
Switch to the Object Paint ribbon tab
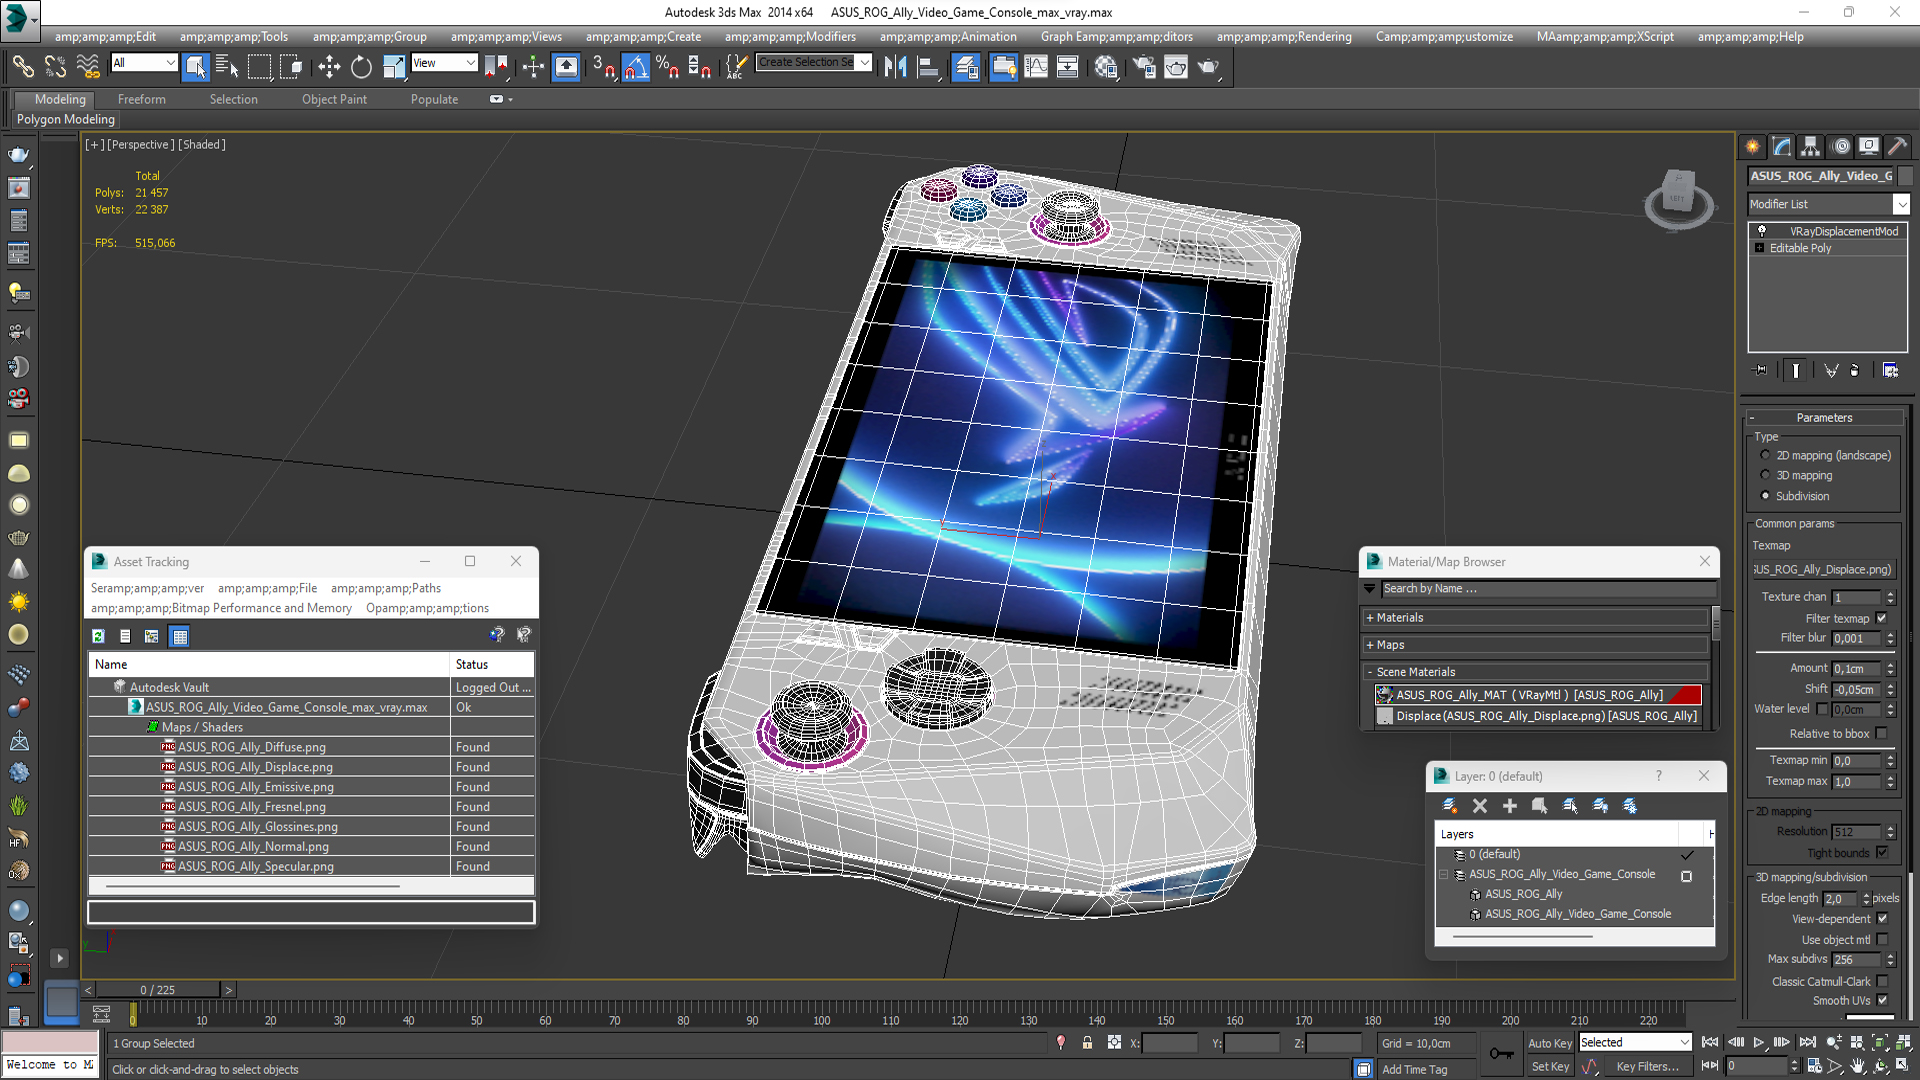click(x=334, y=99)
